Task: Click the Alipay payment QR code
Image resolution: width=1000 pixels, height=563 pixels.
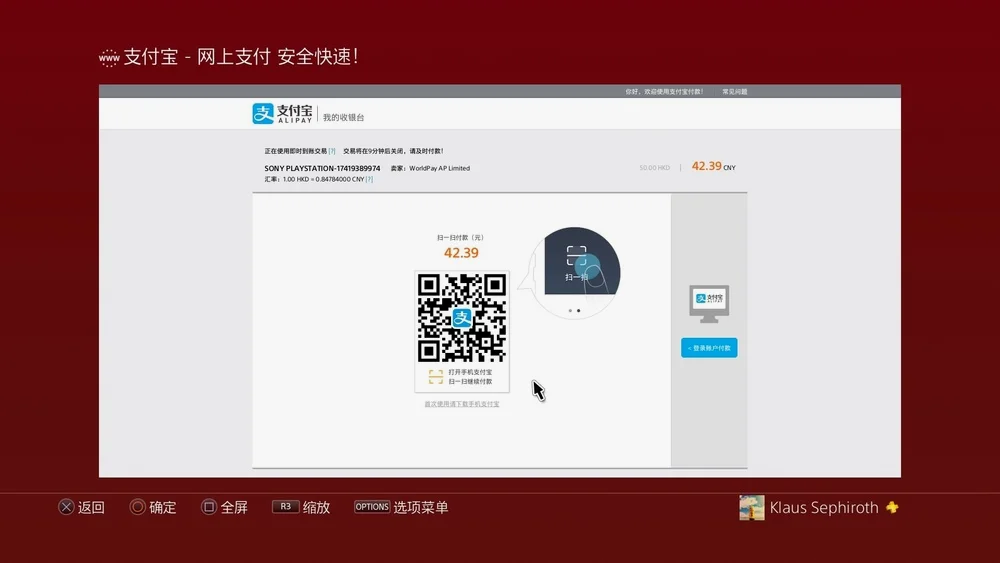Action: (x=462, y=318)
